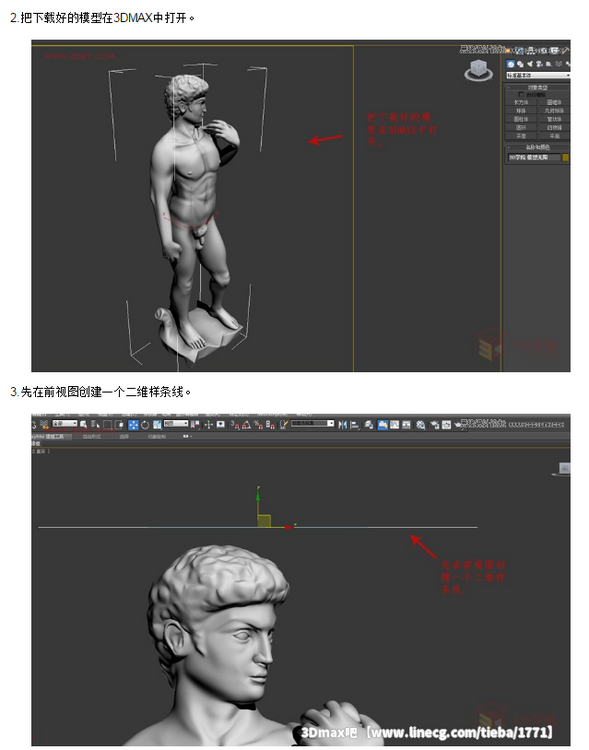The width and height of the screenshot is (589, 750).
Task: Click the 圆环 (Torus) primitive button
Action: click(521, 128)
